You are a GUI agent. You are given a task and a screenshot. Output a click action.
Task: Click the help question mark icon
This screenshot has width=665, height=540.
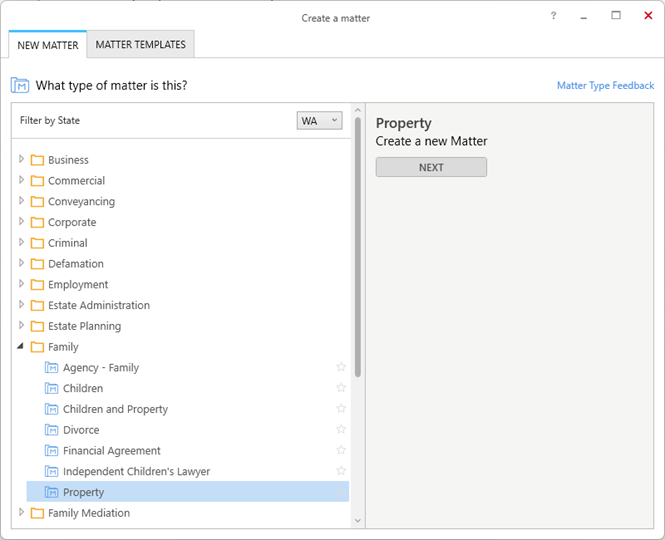tap(553, 16)
